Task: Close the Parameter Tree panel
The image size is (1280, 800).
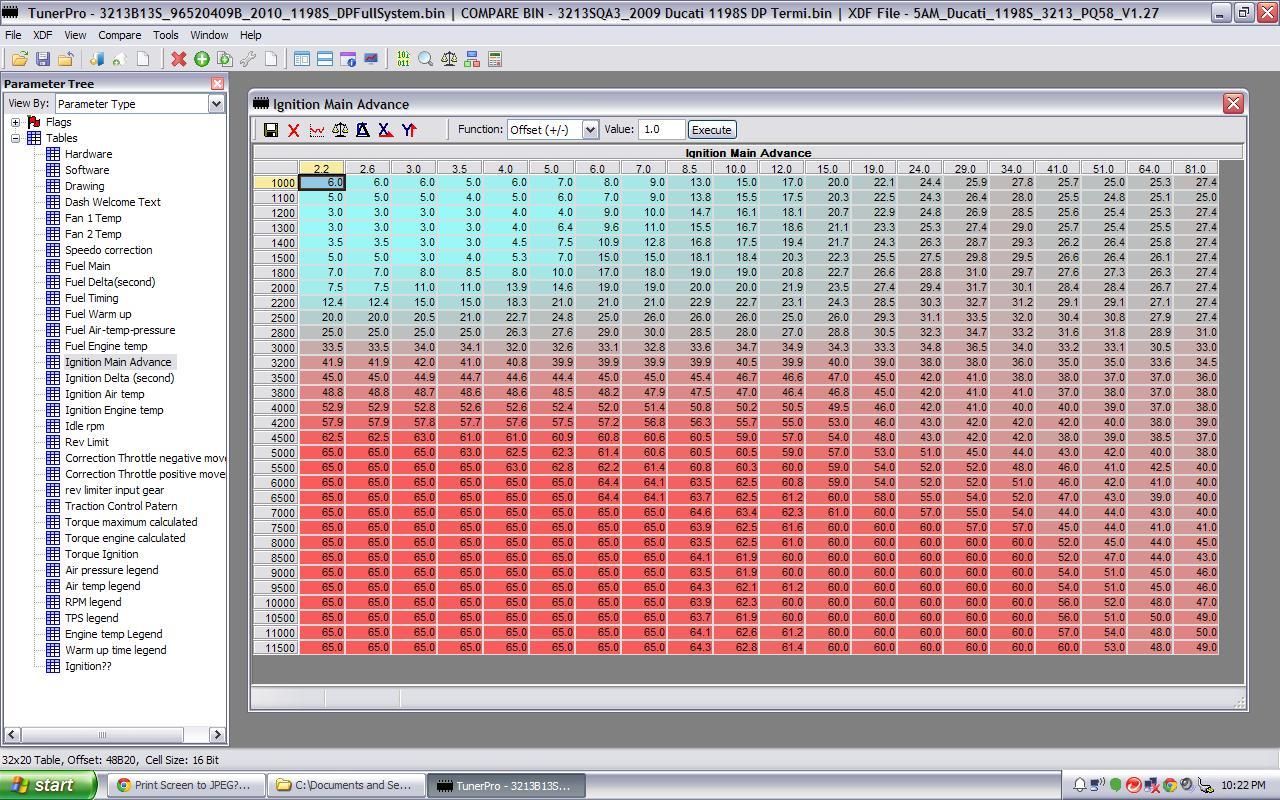Action: pyautogui.click(x=217, y=83)
